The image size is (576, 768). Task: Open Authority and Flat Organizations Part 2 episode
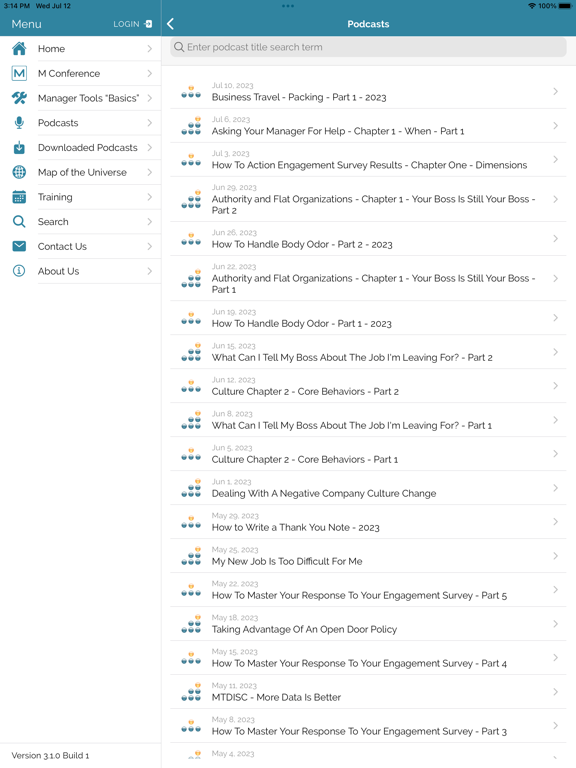[368, 199]
